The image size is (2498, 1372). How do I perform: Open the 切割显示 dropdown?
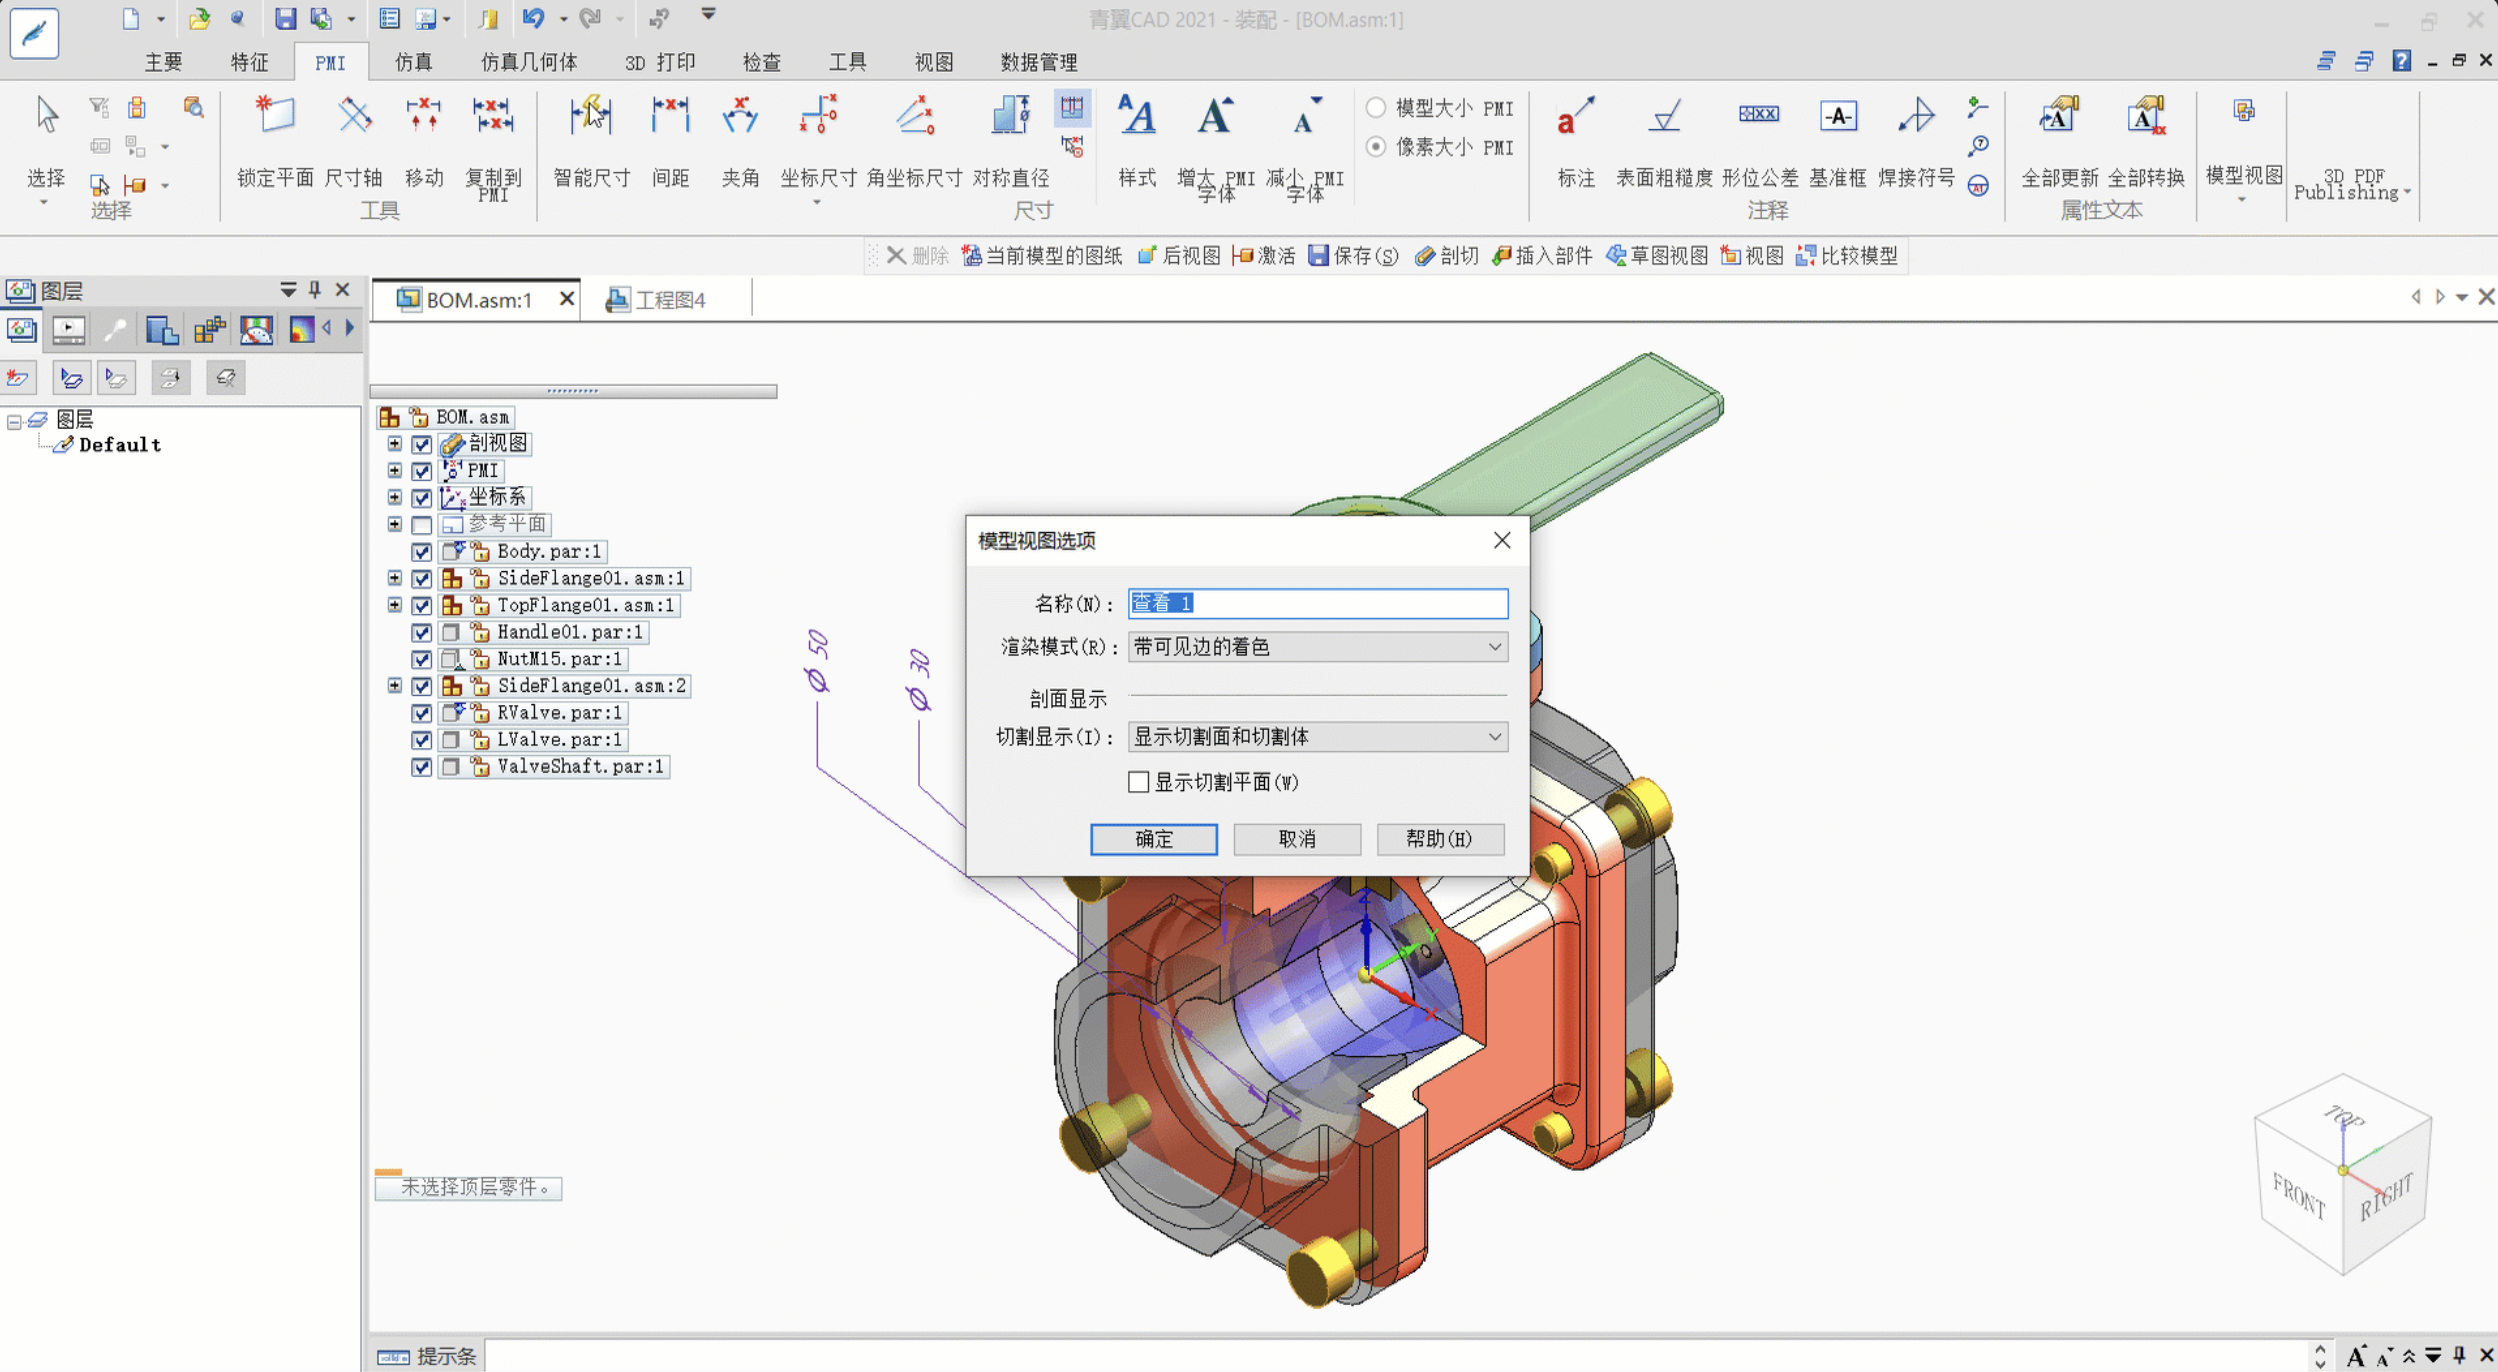pos(1317,737)
